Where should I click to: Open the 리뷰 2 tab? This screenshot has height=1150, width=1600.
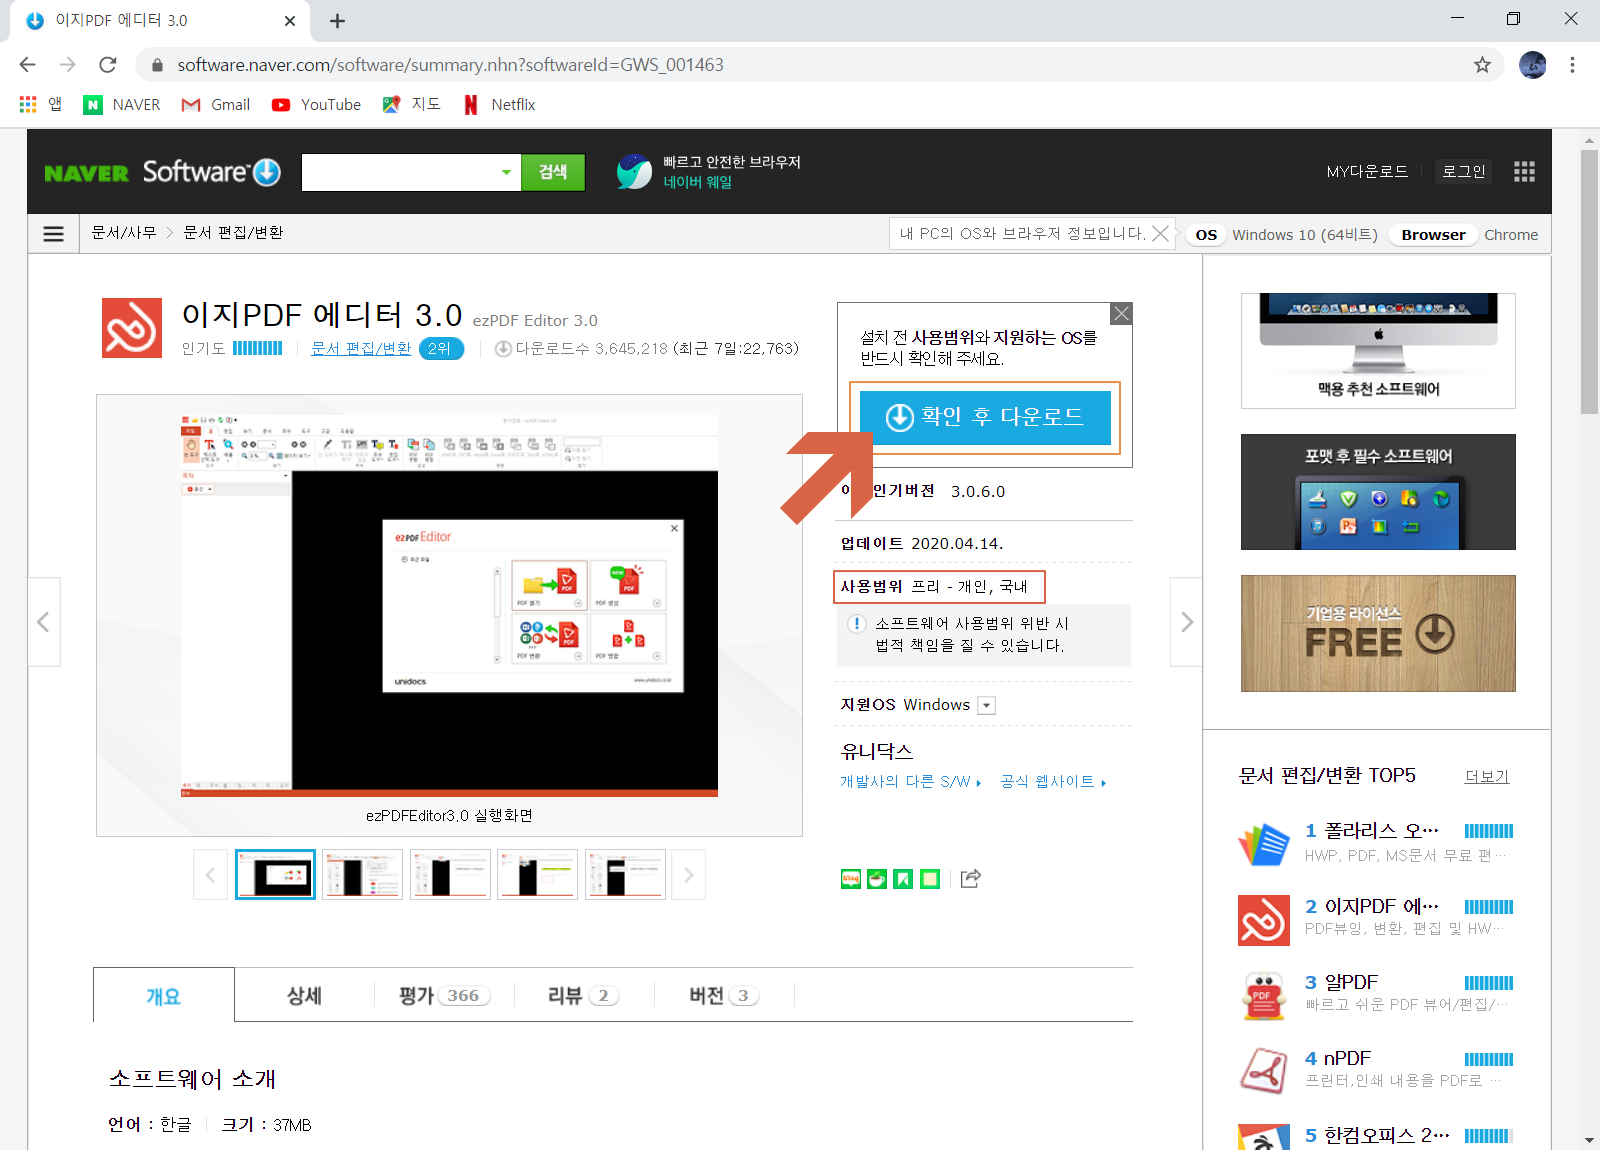pyautogui.click(x=584, y=995)
